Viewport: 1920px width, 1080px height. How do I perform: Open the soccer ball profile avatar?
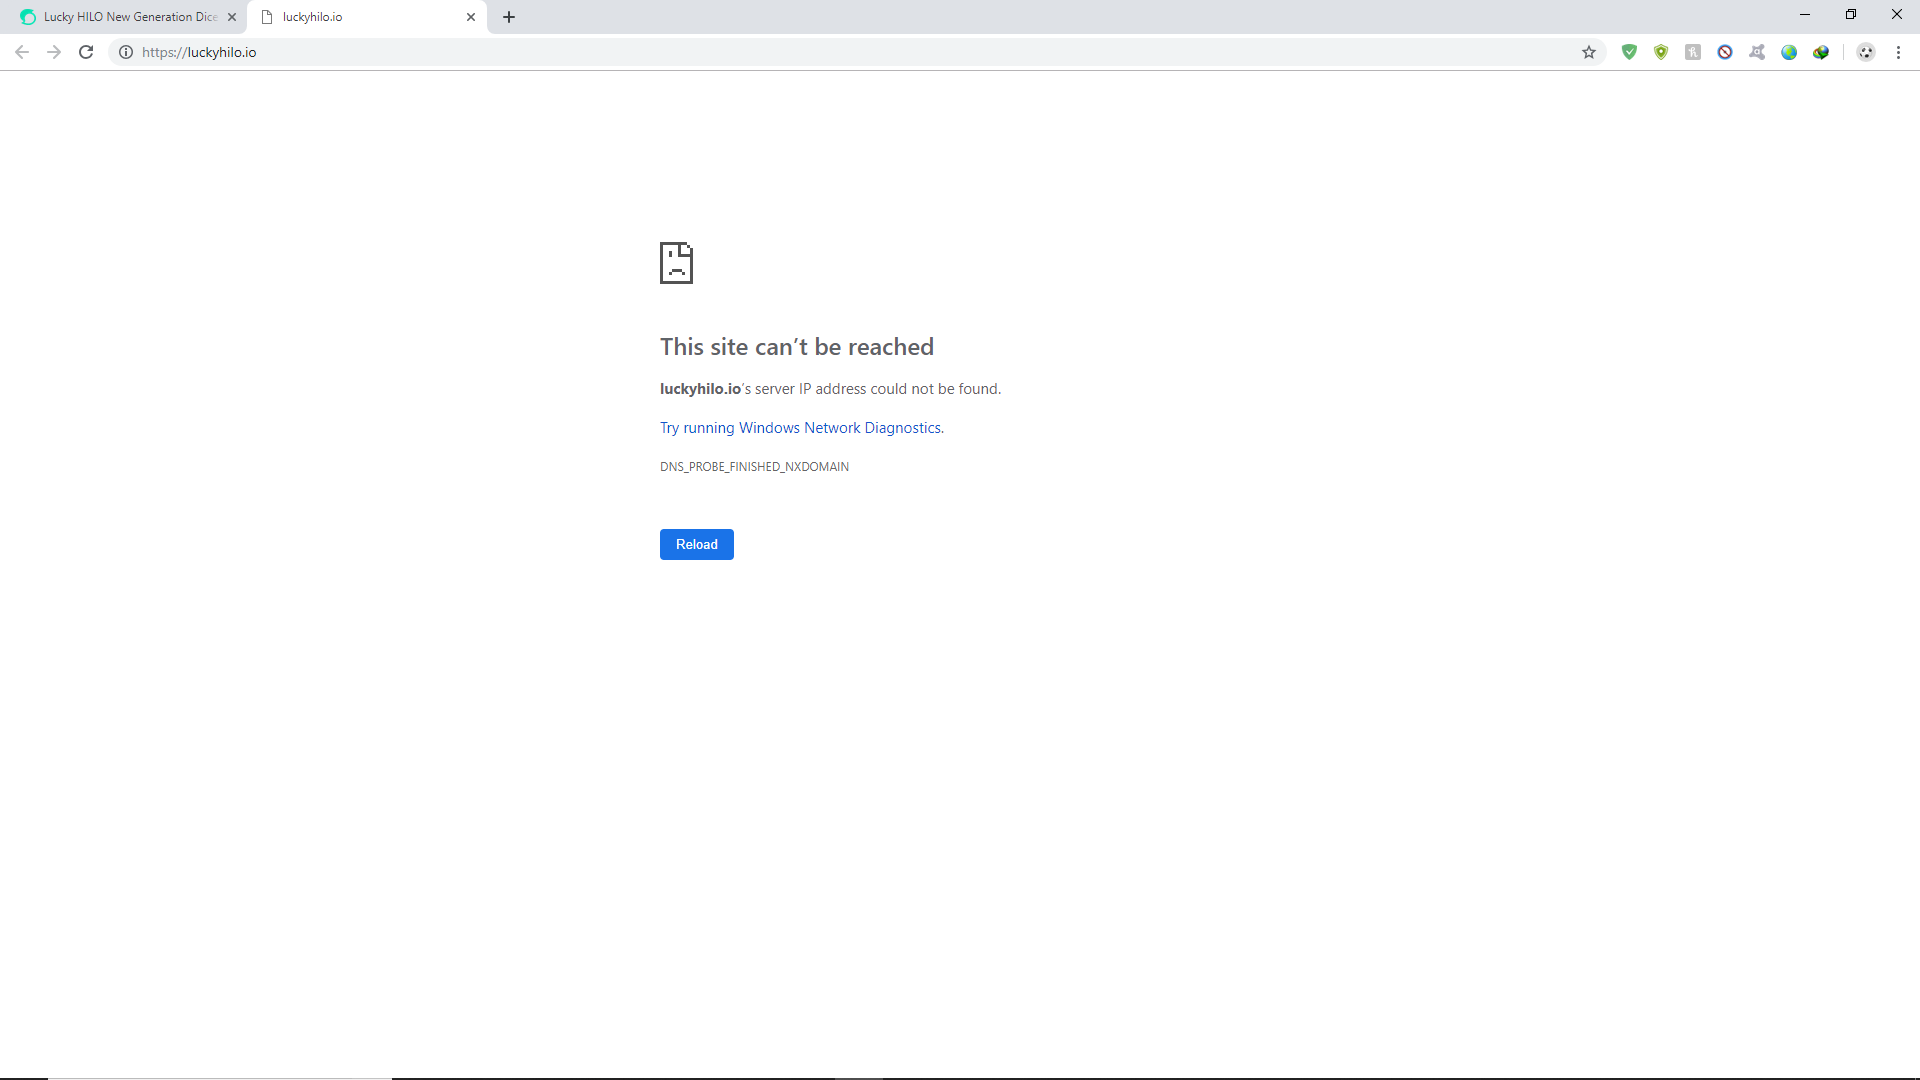1866,52
